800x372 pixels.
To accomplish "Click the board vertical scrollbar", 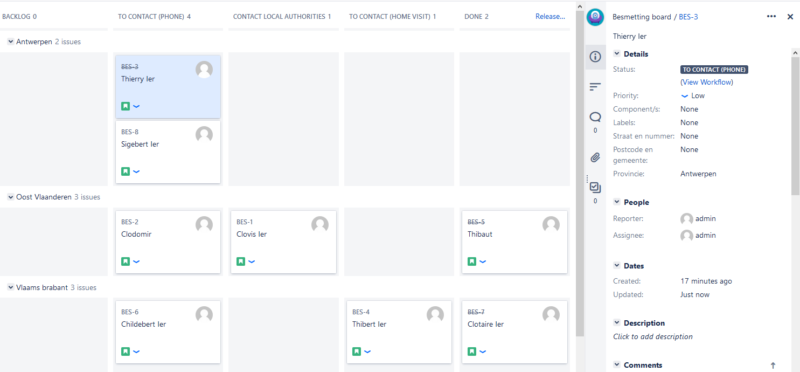I will 580,173.
